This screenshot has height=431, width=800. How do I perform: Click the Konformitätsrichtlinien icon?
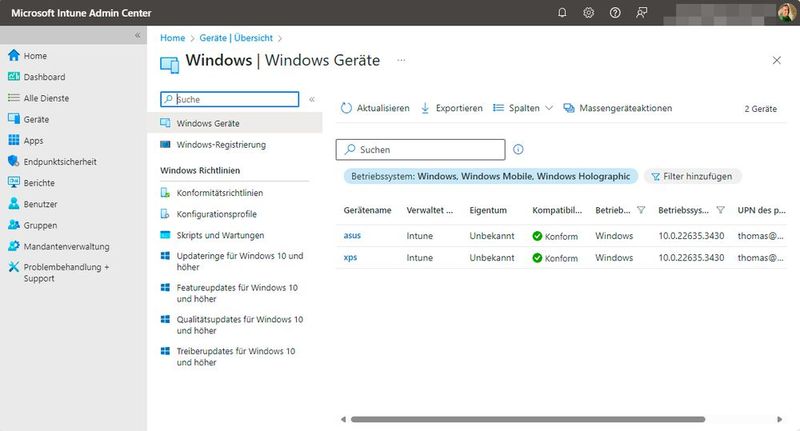point(165,192)
